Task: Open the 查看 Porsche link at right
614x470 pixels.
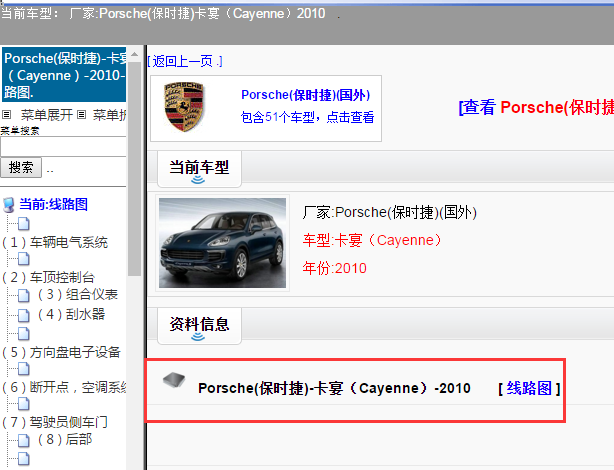Action: 536,107
